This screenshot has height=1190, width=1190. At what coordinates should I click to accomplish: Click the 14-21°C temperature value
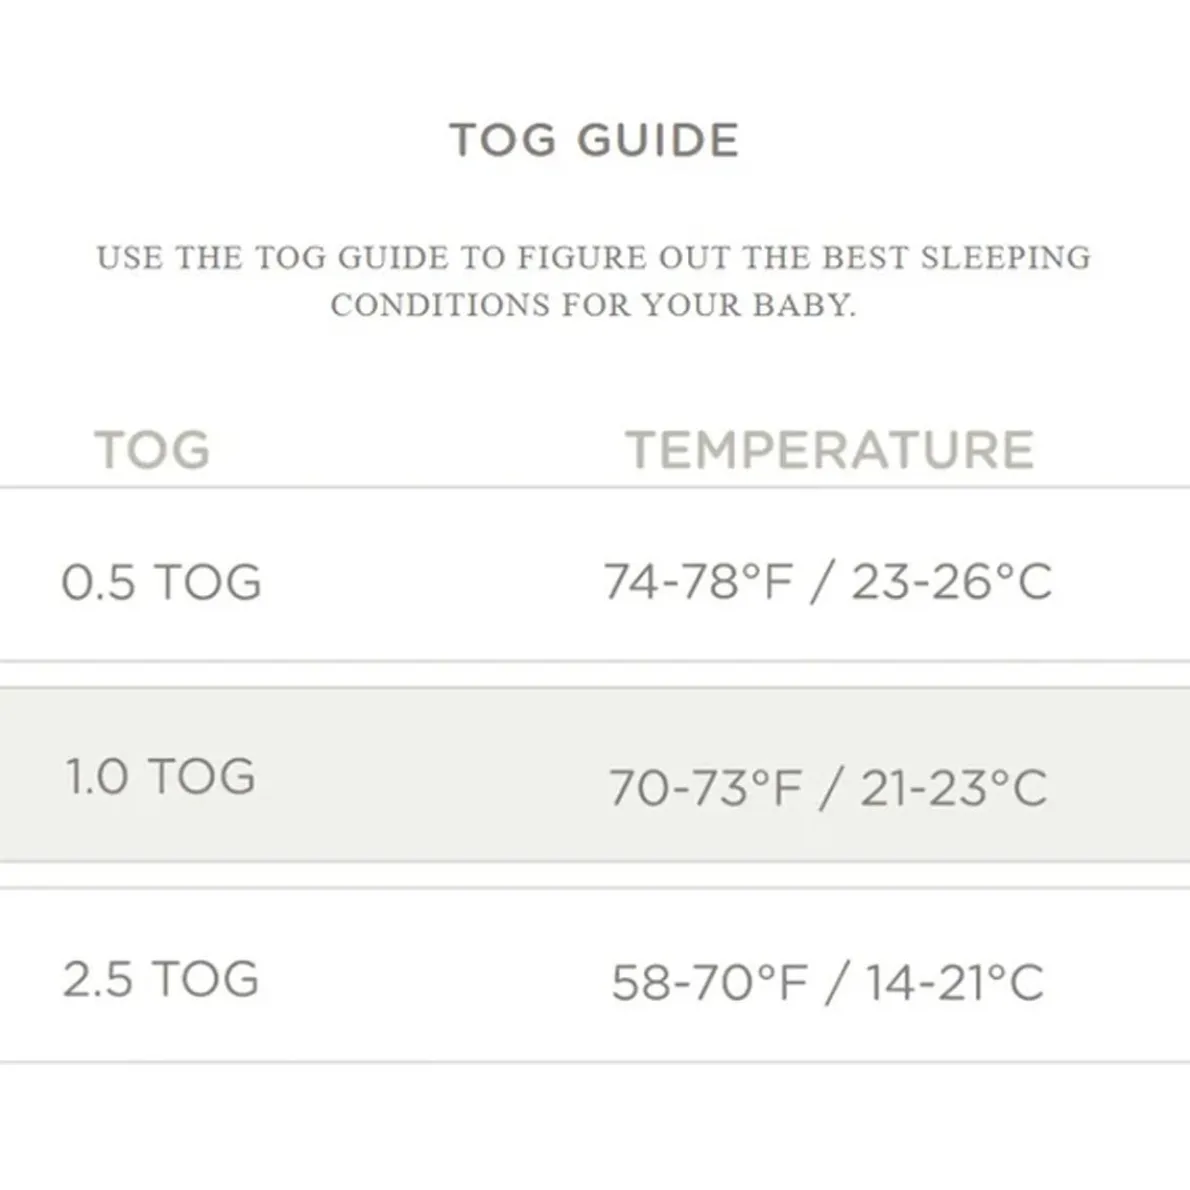[954, 982]
